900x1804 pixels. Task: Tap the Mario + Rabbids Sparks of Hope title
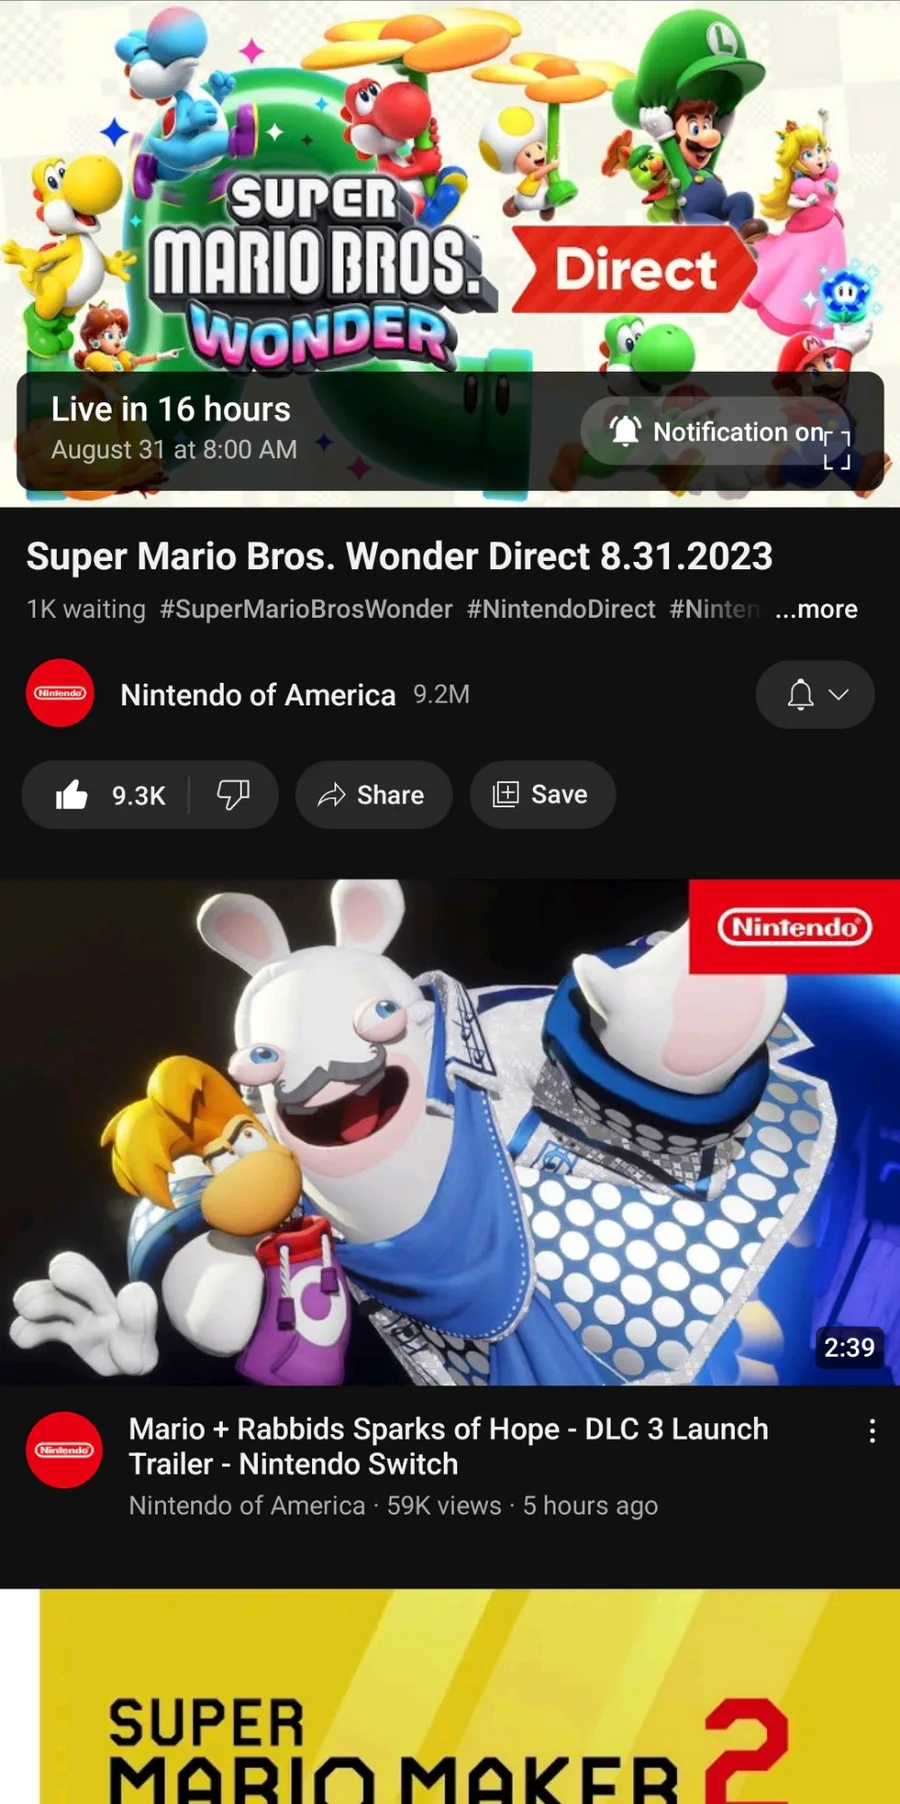(448, 1446)
